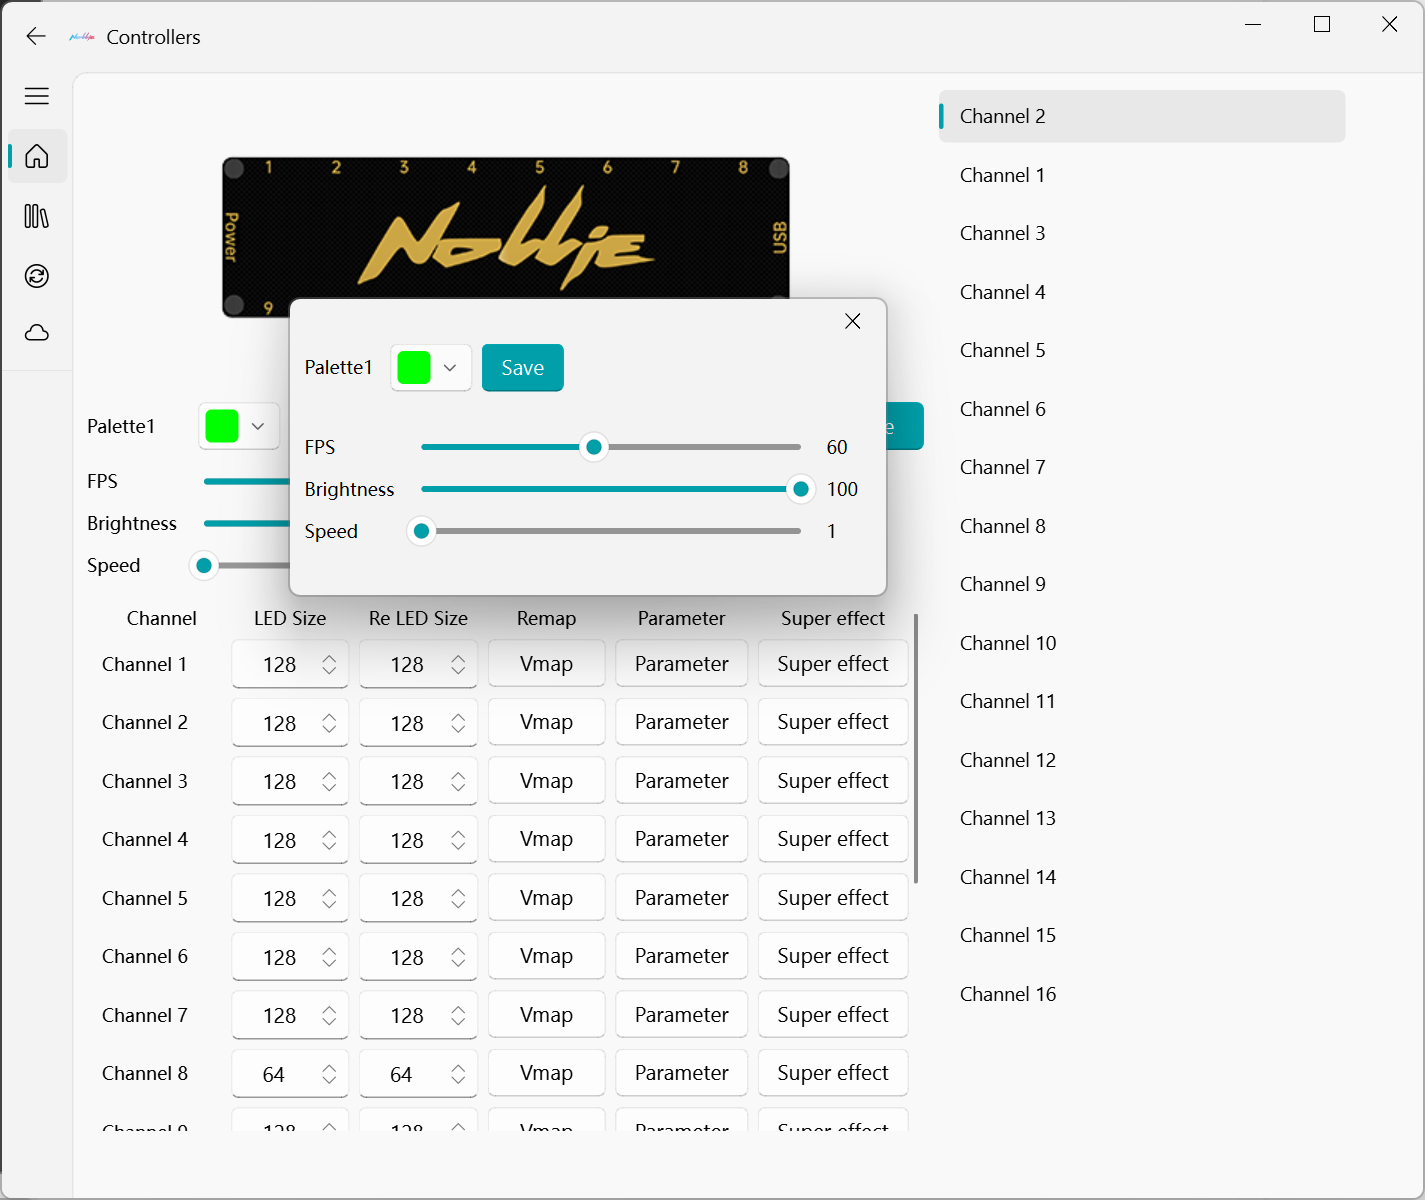Viewport: 1425px width, 1200px height.
Task: Close the Palette1 popup dialog
Action: click(852, 321)
